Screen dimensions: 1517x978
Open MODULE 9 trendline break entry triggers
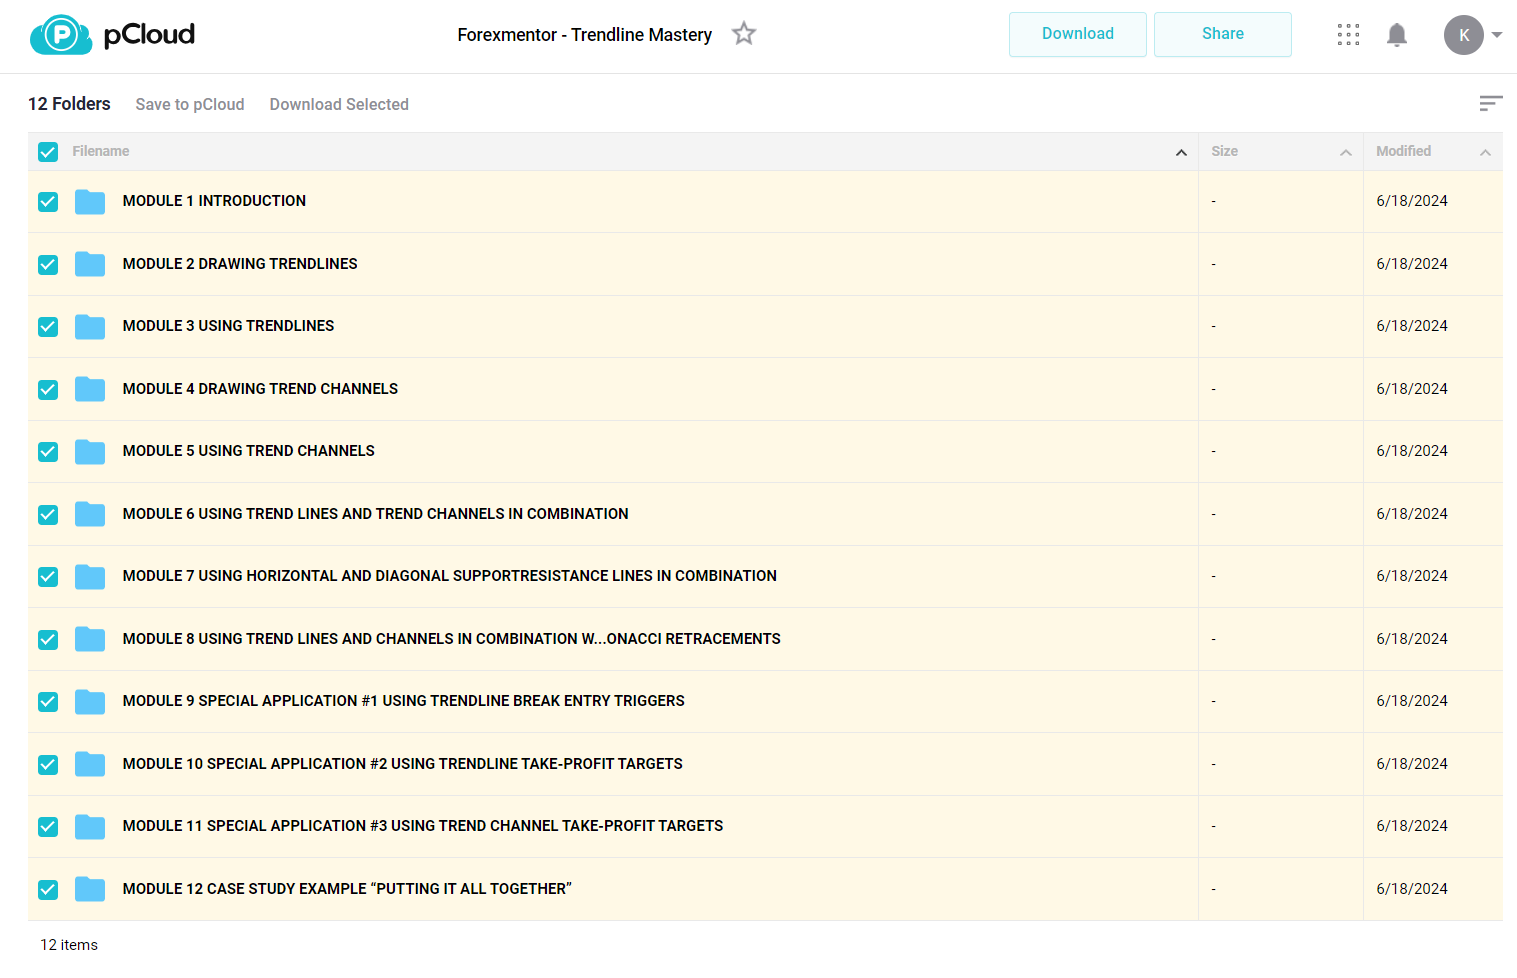[x=403, y=701]
